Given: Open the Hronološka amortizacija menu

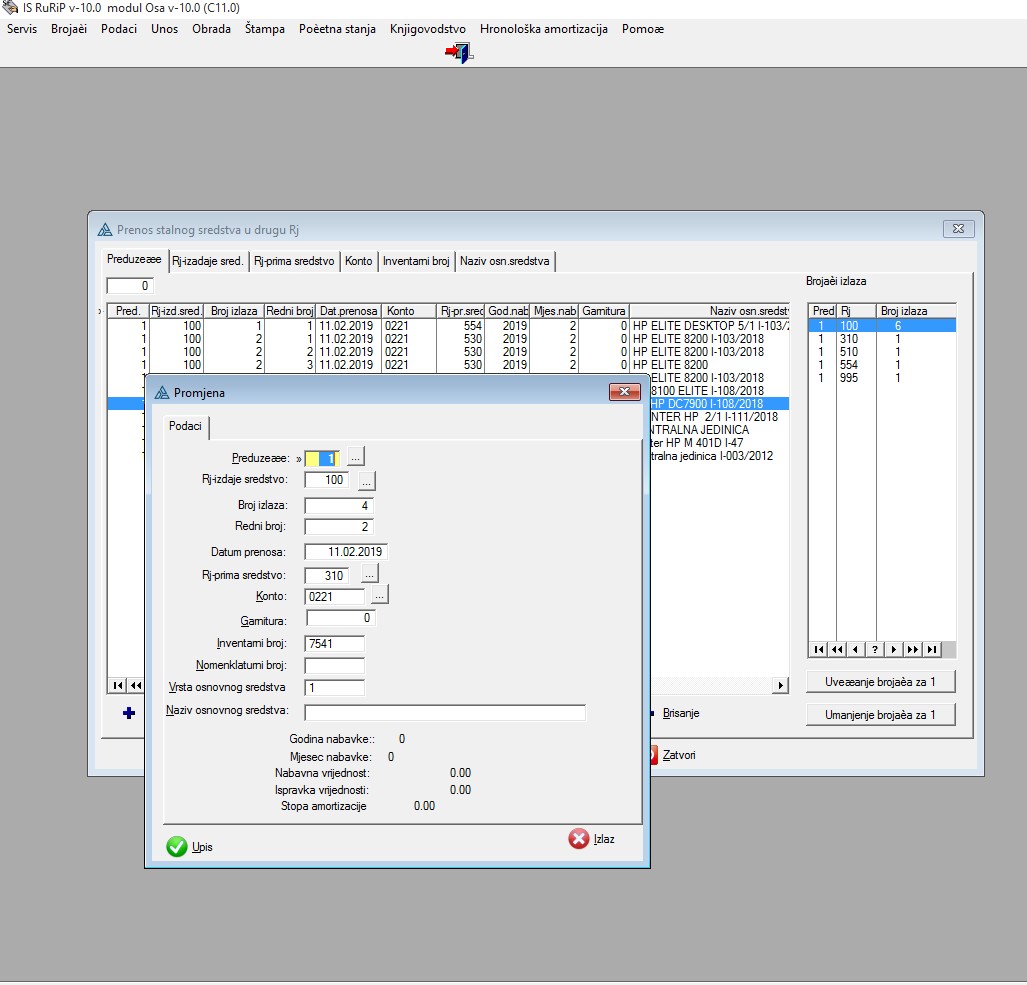Looking at the screenshot, I should [543, 29].
